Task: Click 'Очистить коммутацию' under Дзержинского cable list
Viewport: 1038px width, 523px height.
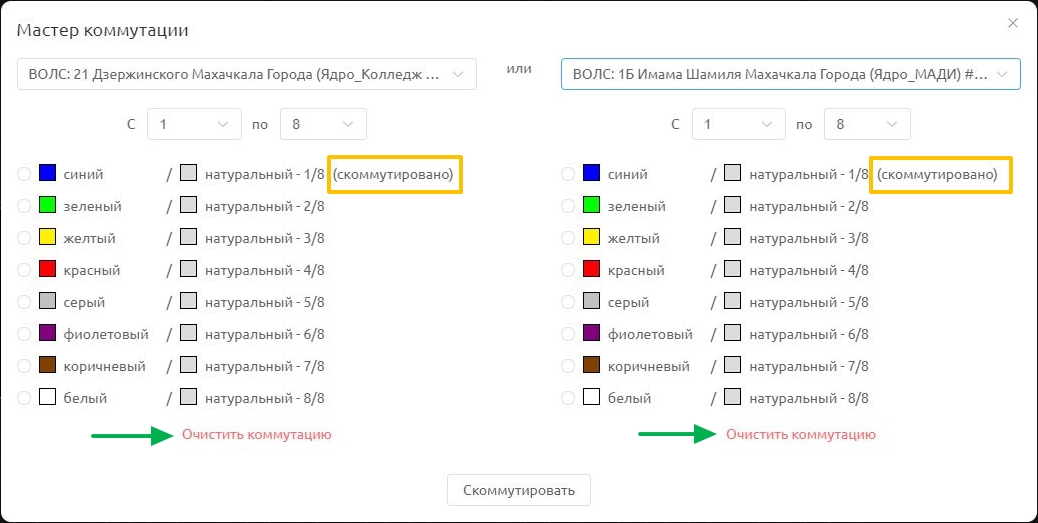Action: point(257,434)
